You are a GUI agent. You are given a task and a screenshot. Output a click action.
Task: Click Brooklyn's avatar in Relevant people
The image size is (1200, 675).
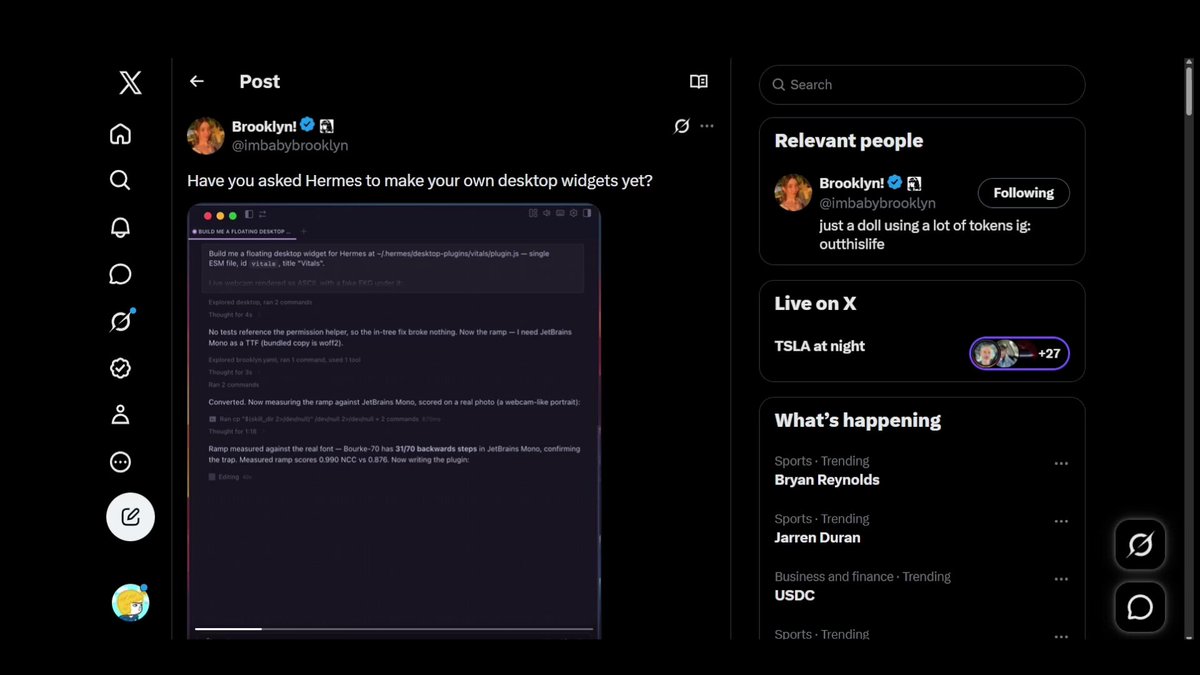[x=793, y=193]
